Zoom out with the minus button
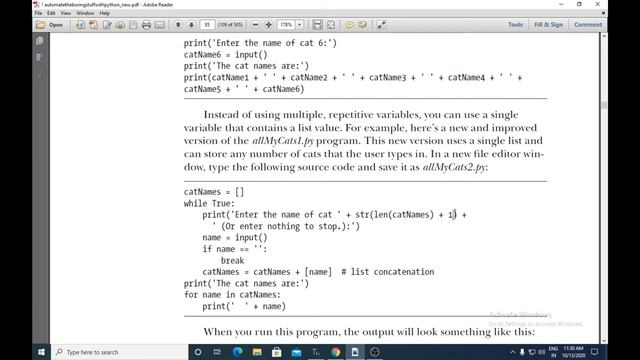The height and width of the screenshot is (360, 640). (256, 25)
